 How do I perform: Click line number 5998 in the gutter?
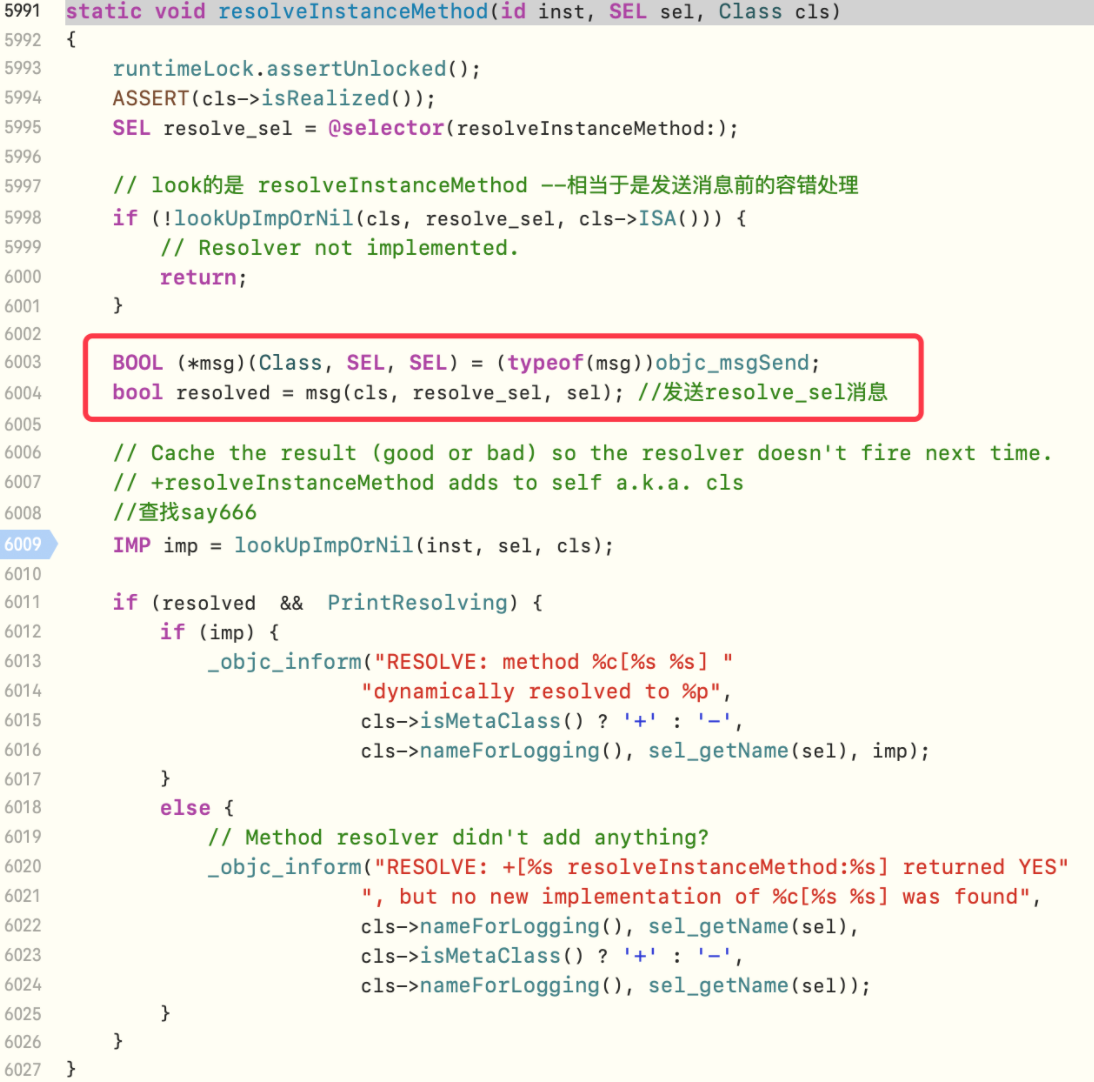coord(22,217)
